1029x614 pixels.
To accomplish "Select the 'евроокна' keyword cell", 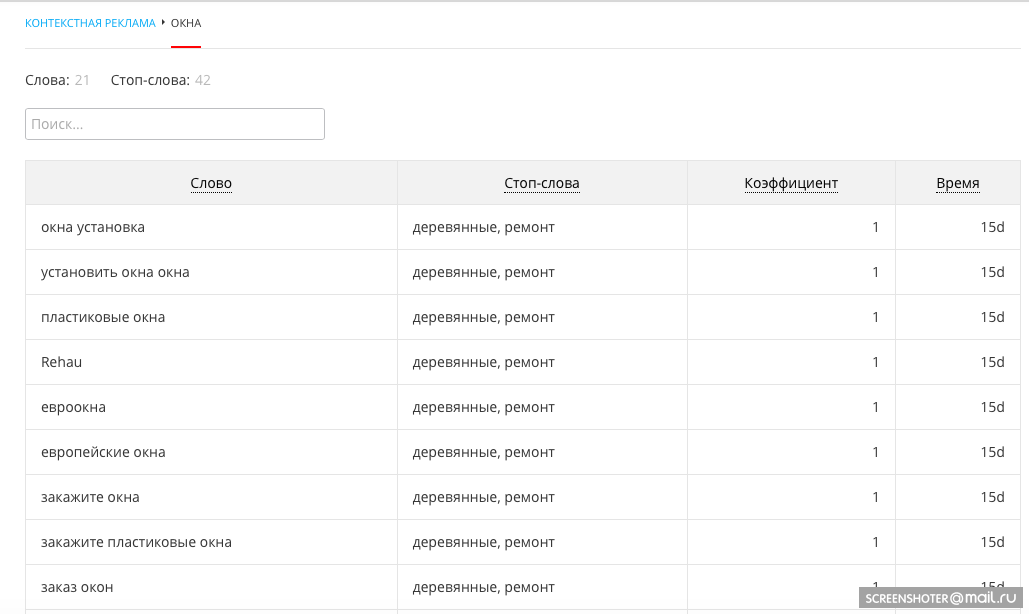I will pos(73,407).
